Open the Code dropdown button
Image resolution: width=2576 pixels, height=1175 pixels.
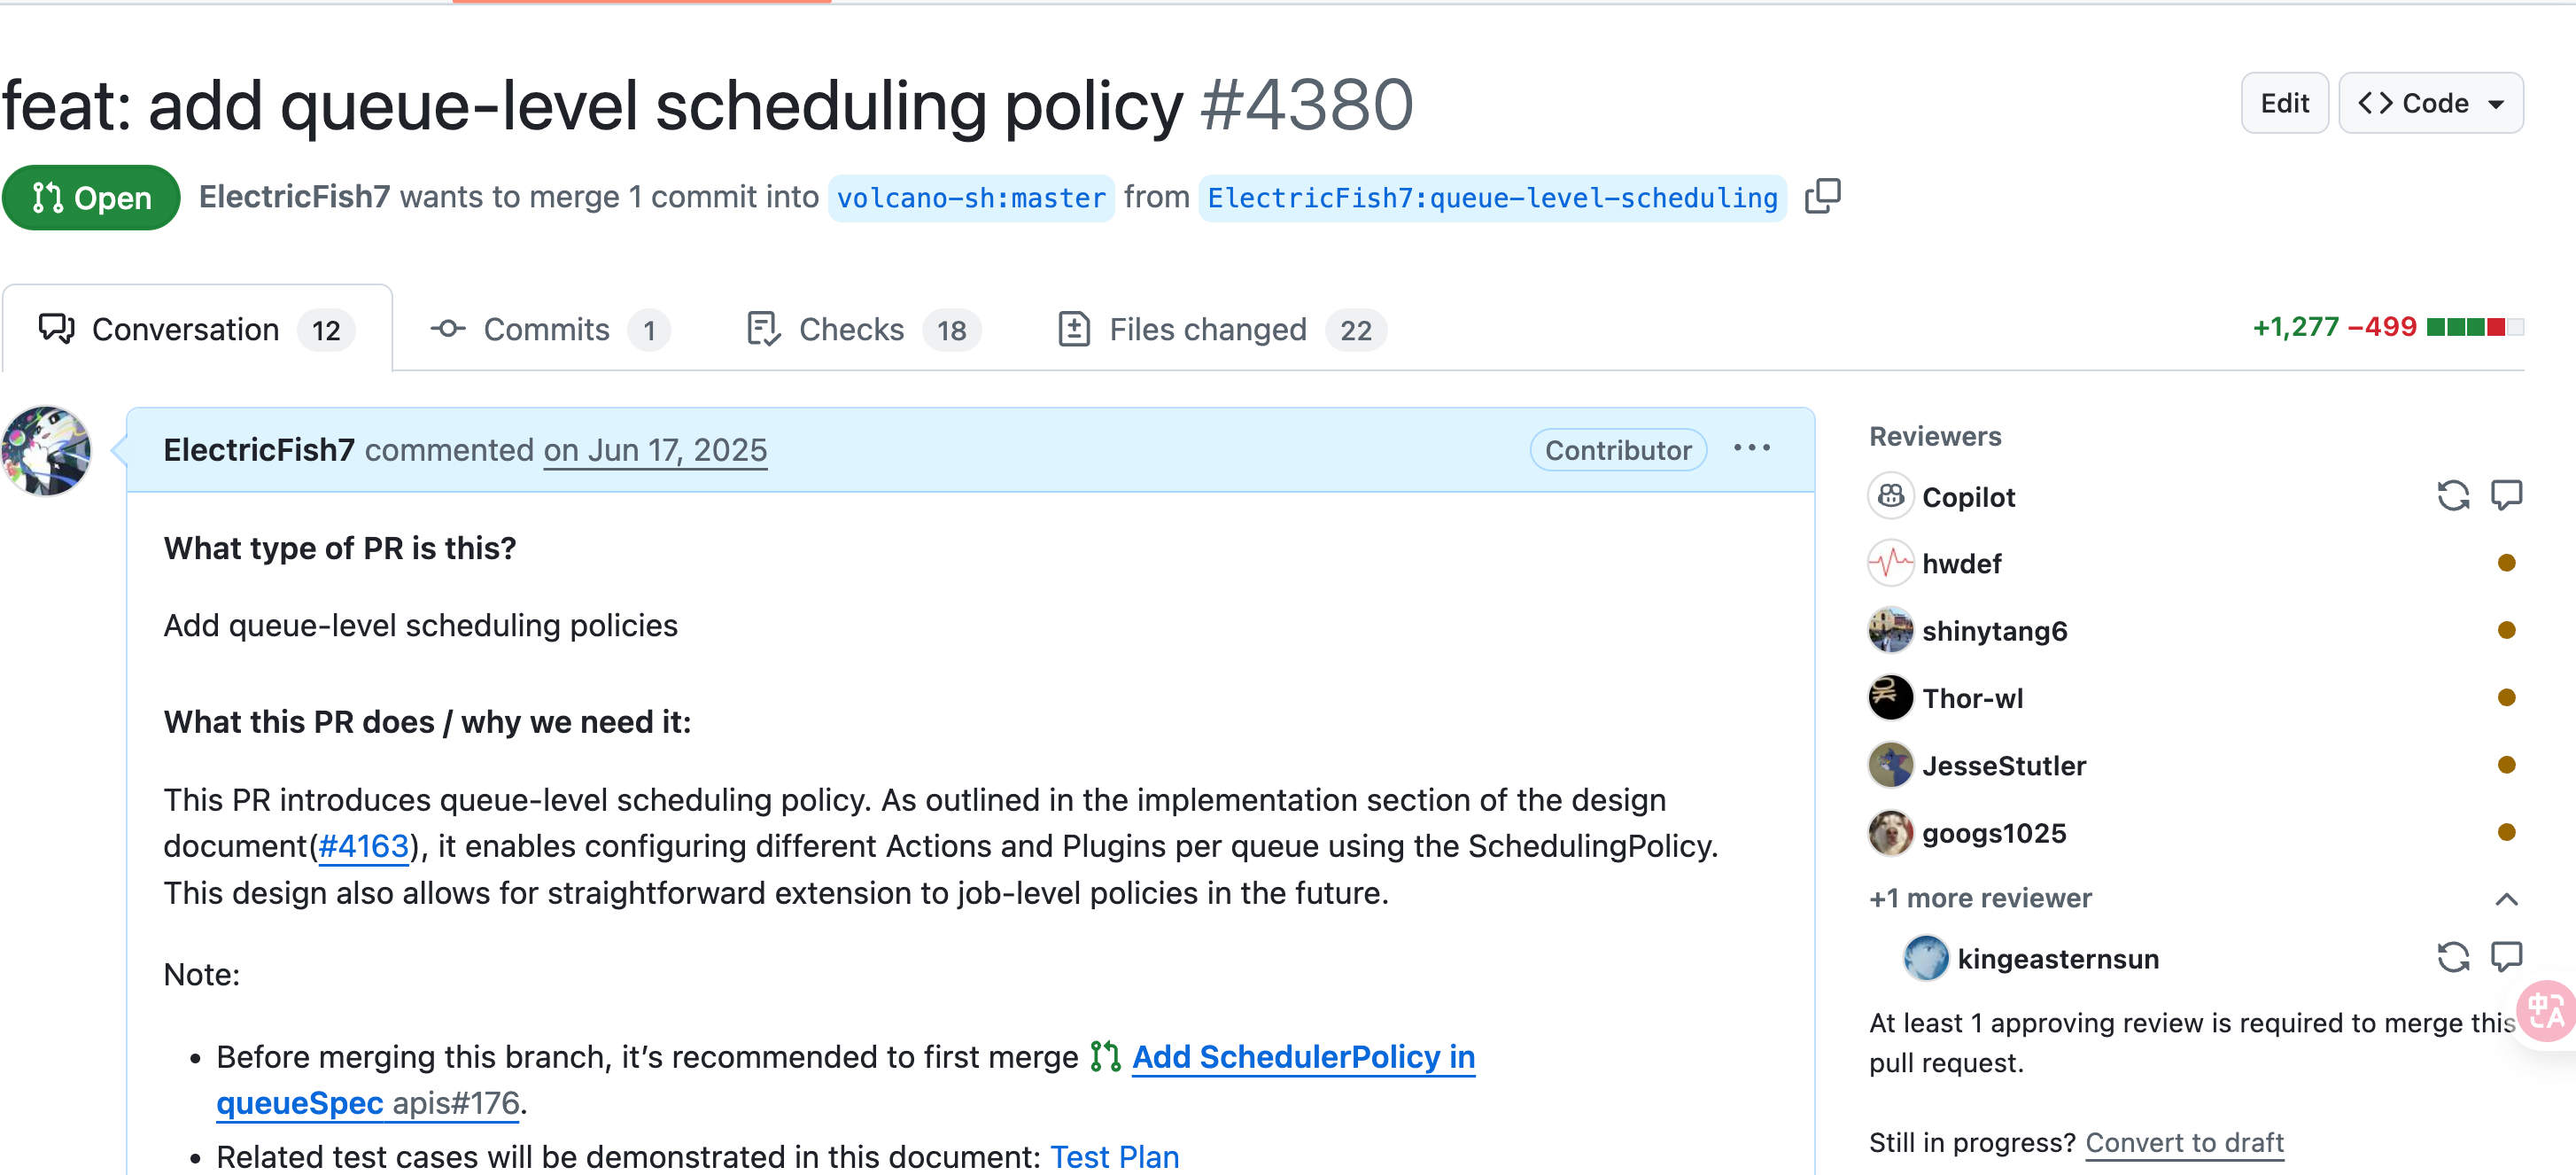click(x=2430, y=103)
